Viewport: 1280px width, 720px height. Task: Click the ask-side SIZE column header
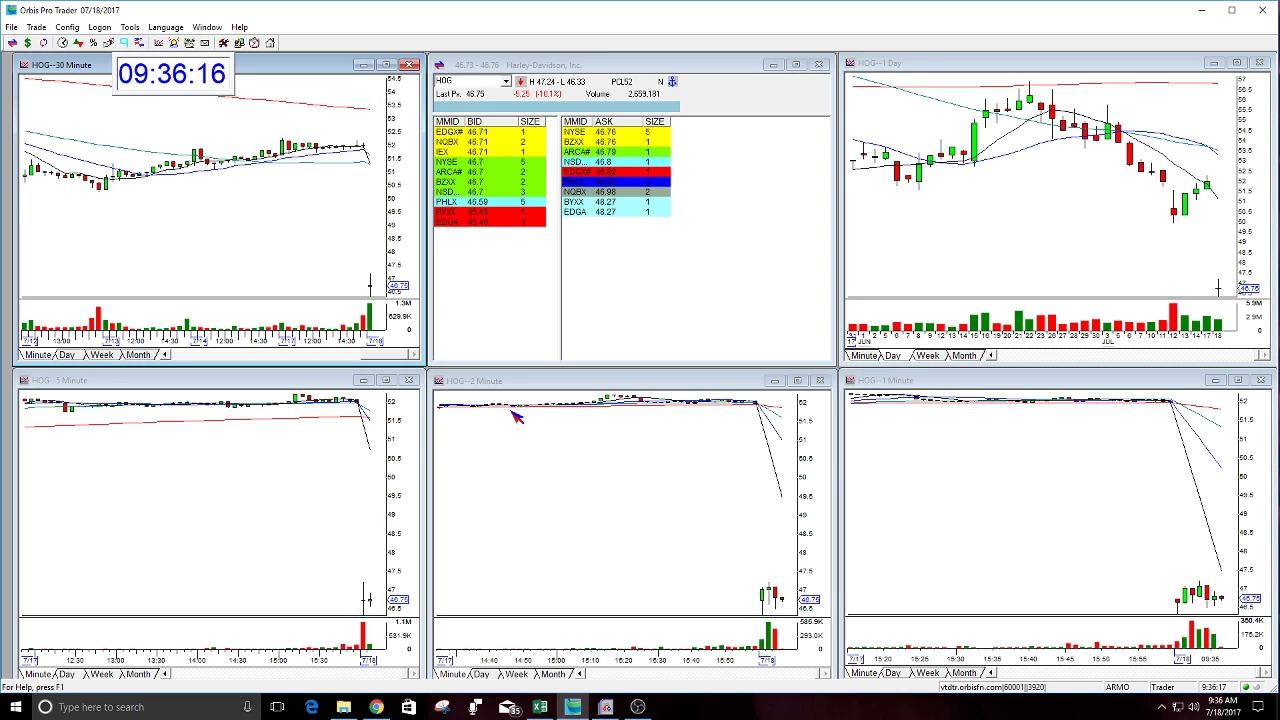(x=654, y=122)
